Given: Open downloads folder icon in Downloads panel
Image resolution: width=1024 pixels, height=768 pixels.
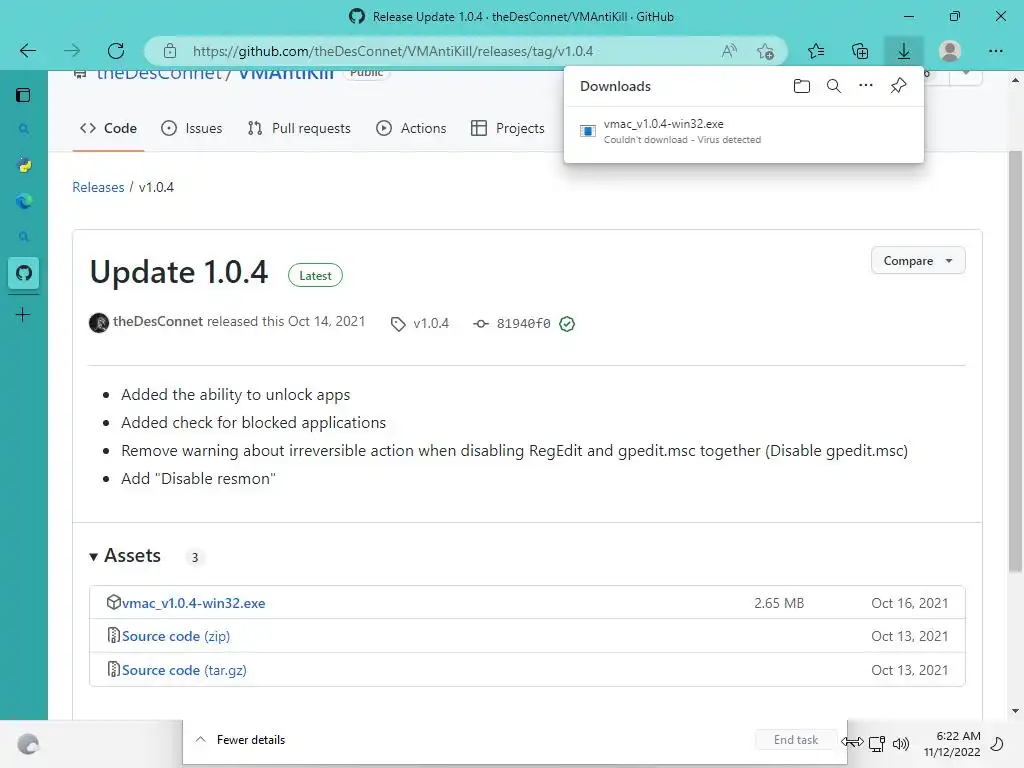Looking at the screenshot, I should tap(801, 86).
